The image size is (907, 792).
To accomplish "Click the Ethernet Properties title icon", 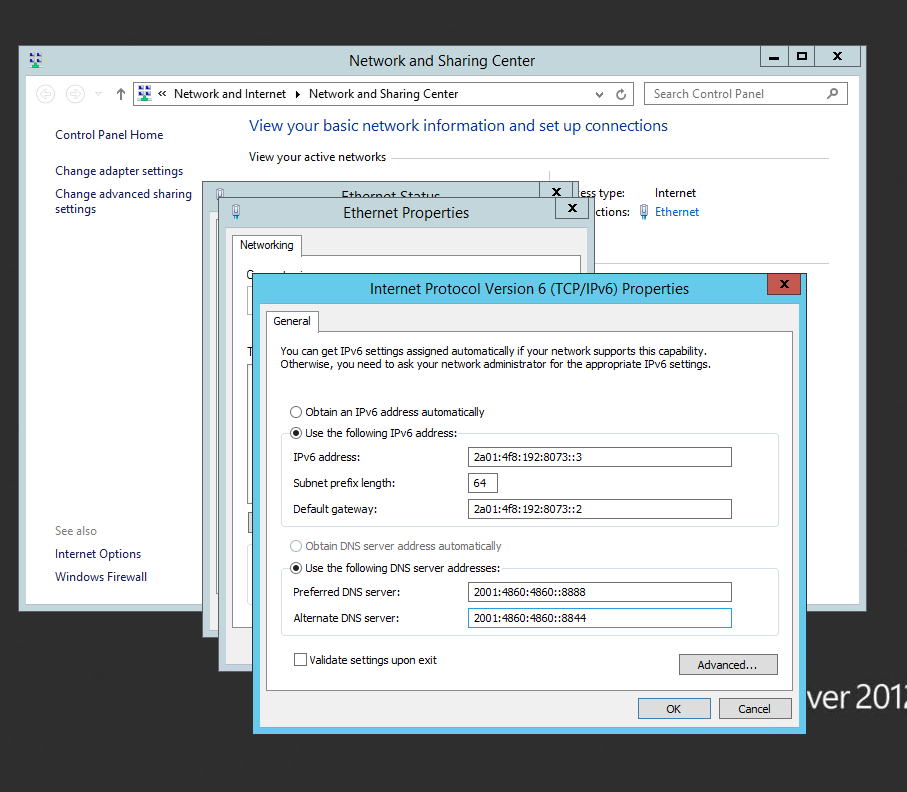I will click(x=236, y=211).
